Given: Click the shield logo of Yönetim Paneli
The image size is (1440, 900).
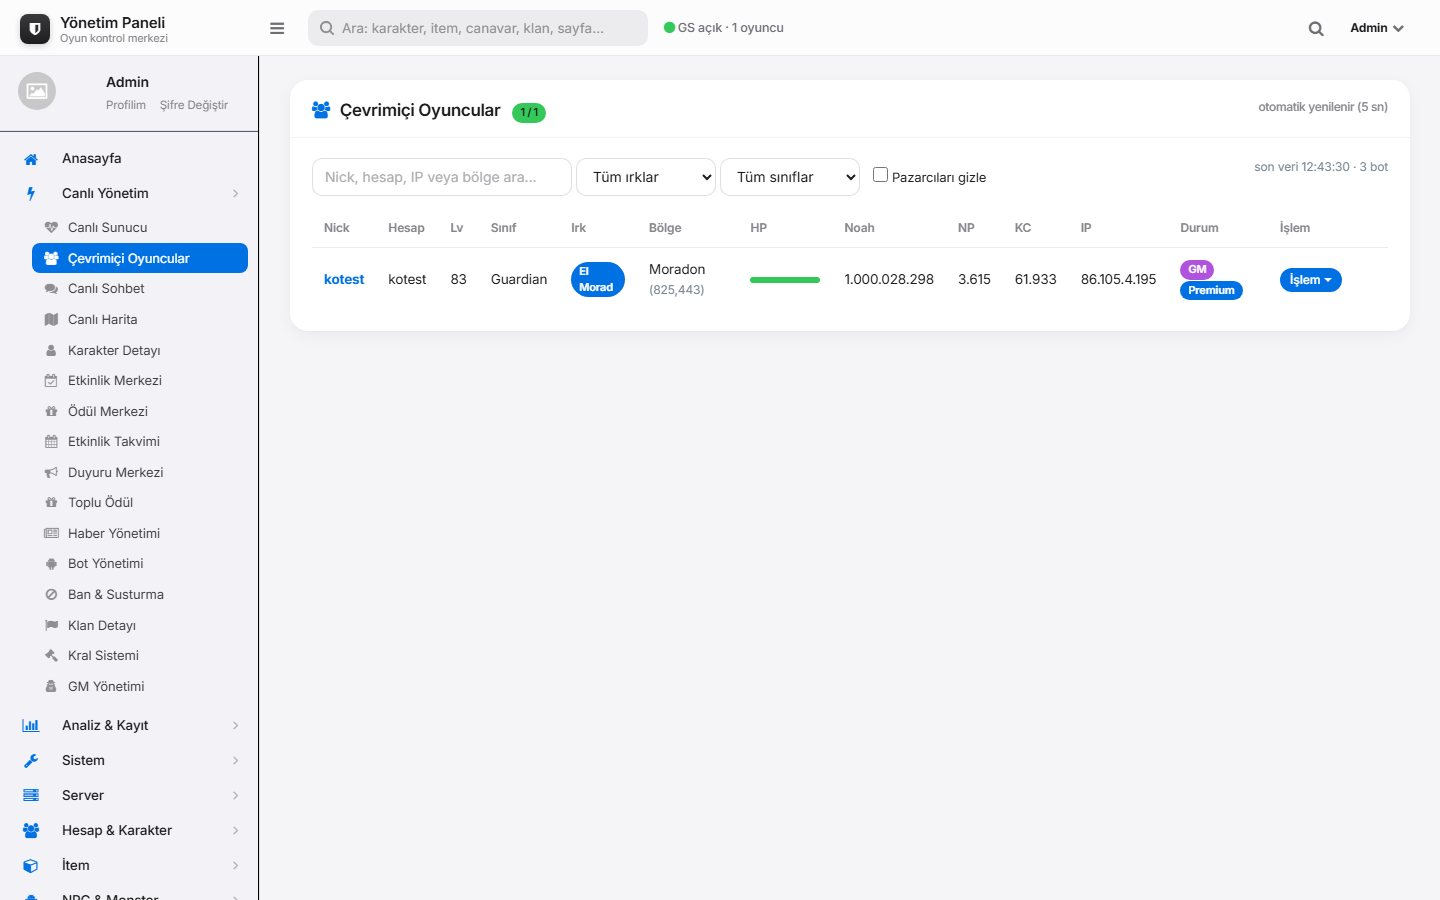Looking at the screenshot, I should [35, 29].
